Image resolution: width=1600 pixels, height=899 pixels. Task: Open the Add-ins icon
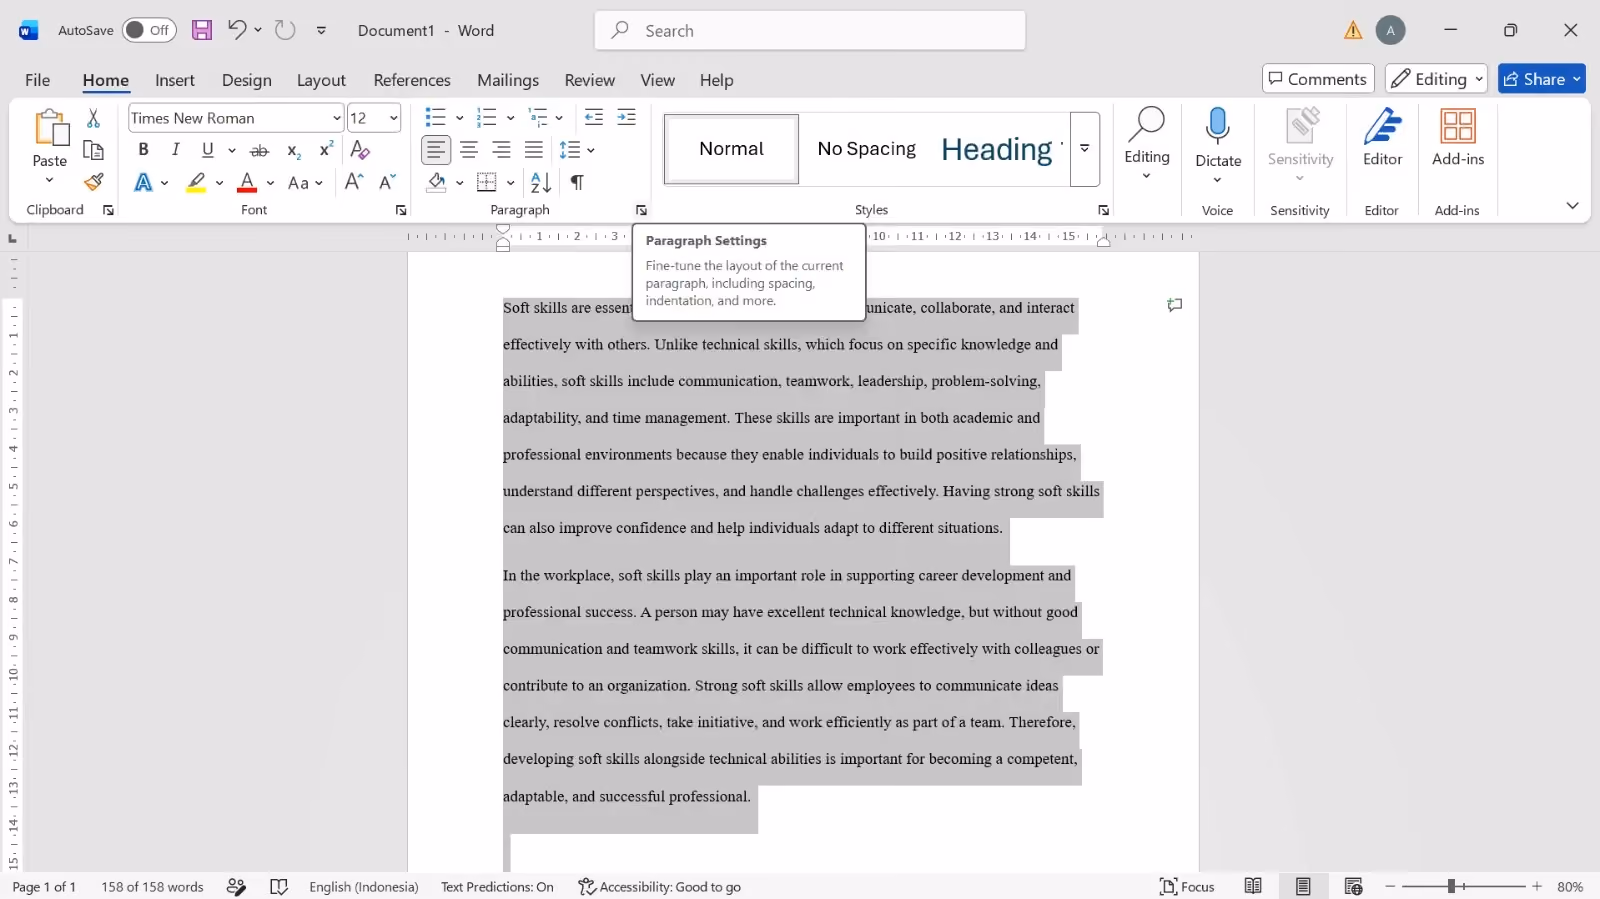tap(1458, 138)
